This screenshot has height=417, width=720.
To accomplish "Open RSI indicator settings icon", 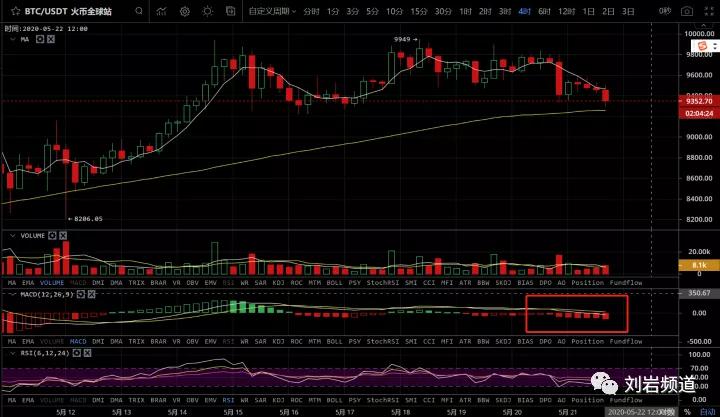I will 77,353.
